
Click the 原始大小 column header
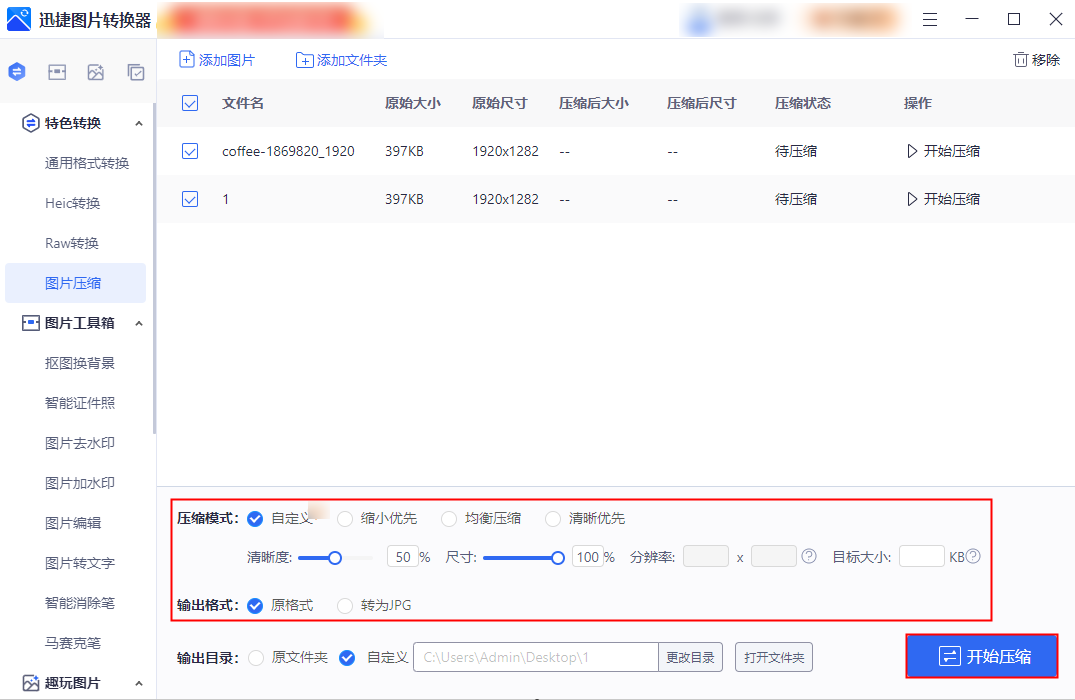coord(413,104)
